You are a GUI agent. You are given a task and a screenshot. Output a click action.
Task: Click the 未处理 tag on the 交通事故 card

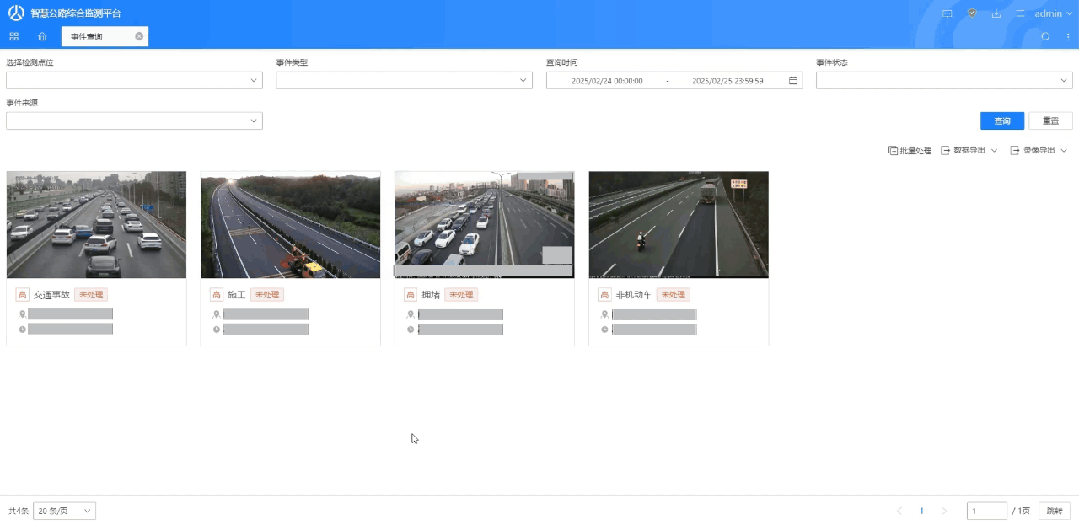[x=91, y=294]
